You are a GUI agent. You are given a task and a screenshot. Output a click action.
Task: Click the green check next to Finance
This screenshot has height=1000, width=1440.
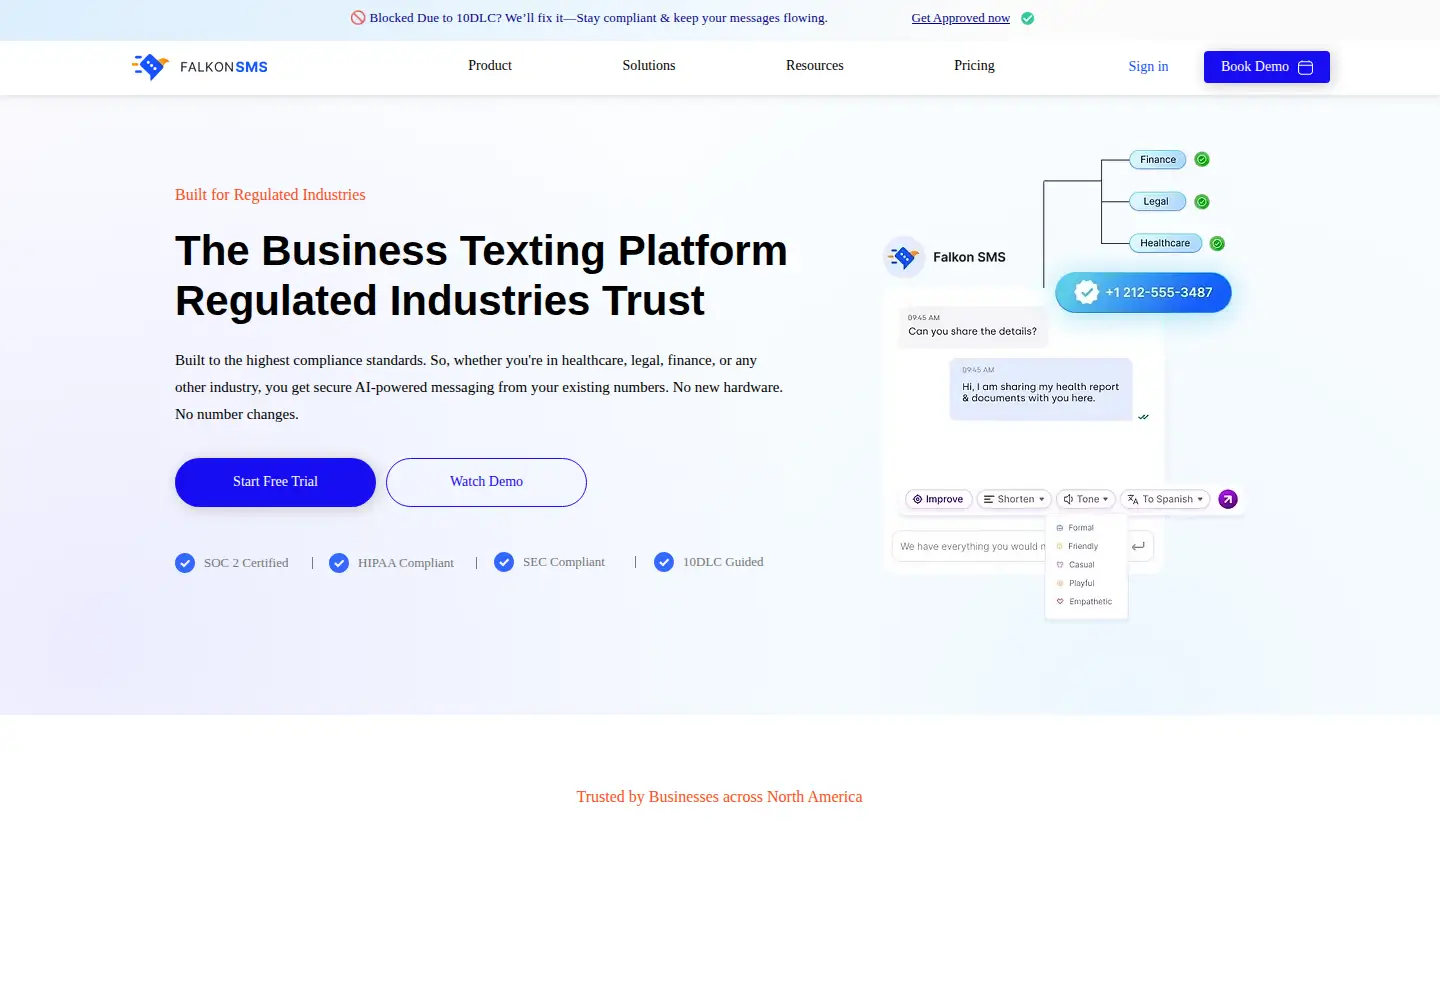coord(1202,159)
